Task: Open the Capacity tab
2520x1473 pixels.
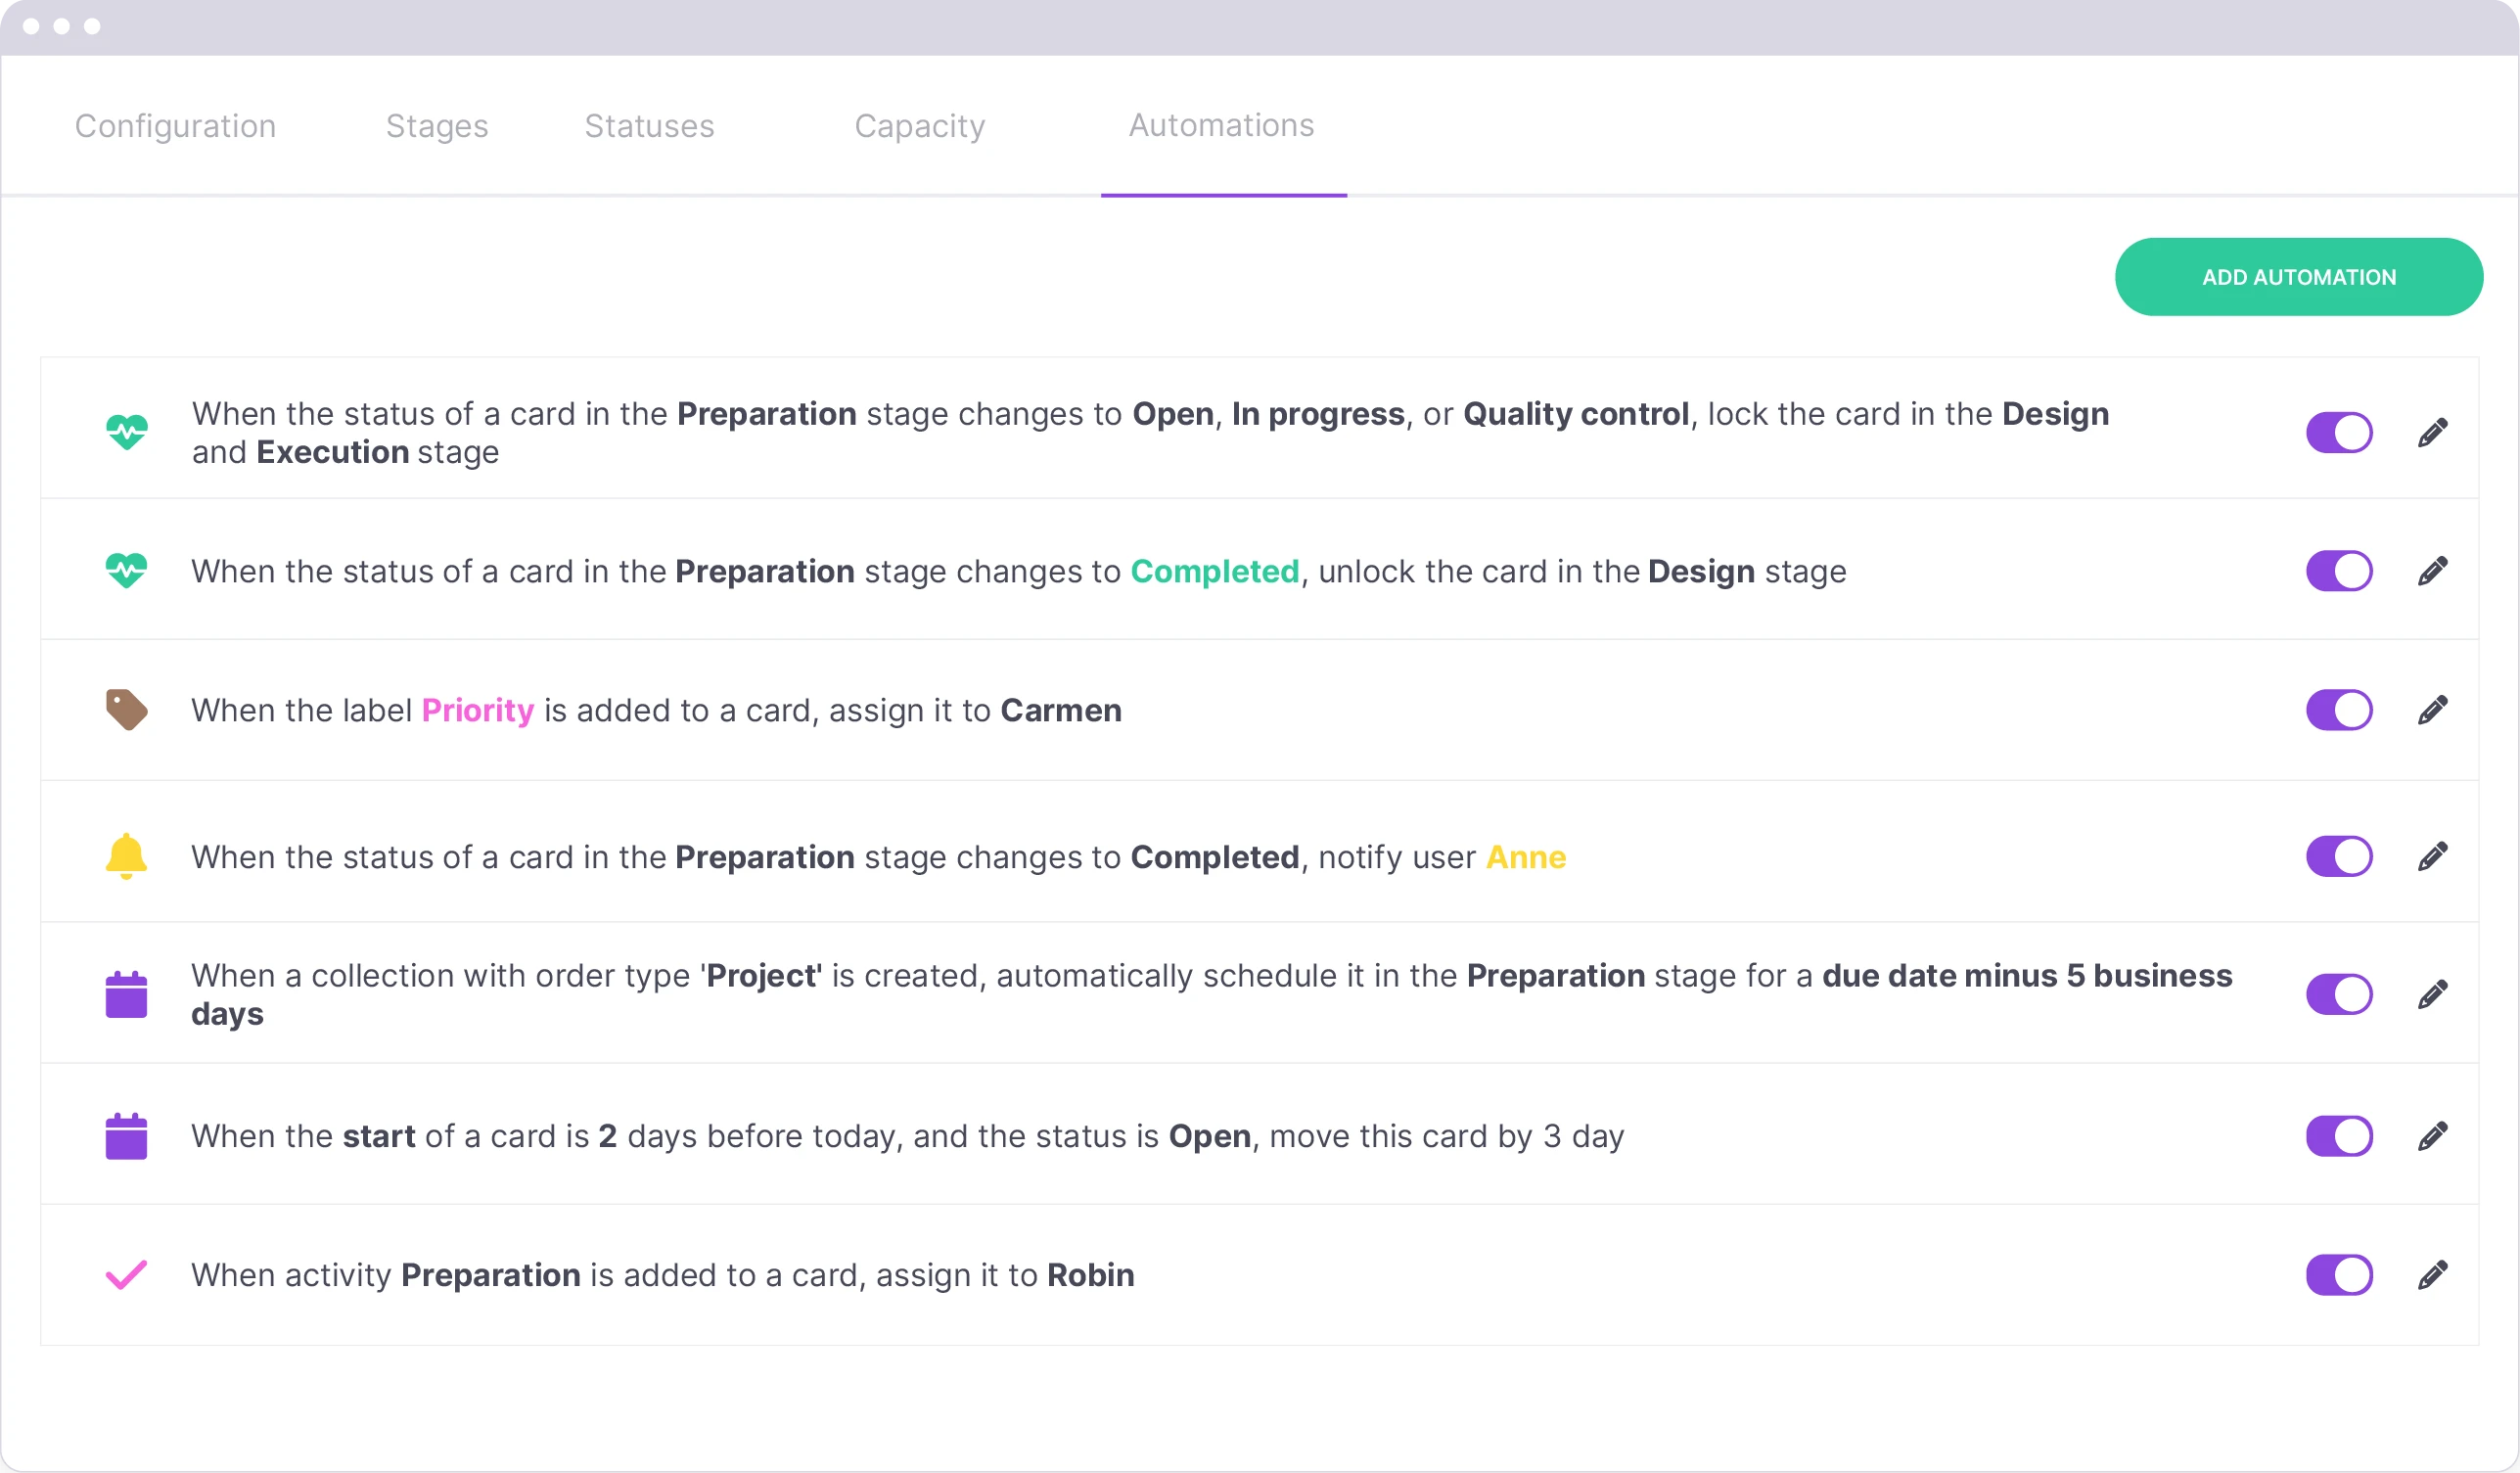Action: (x=919, y=126)
